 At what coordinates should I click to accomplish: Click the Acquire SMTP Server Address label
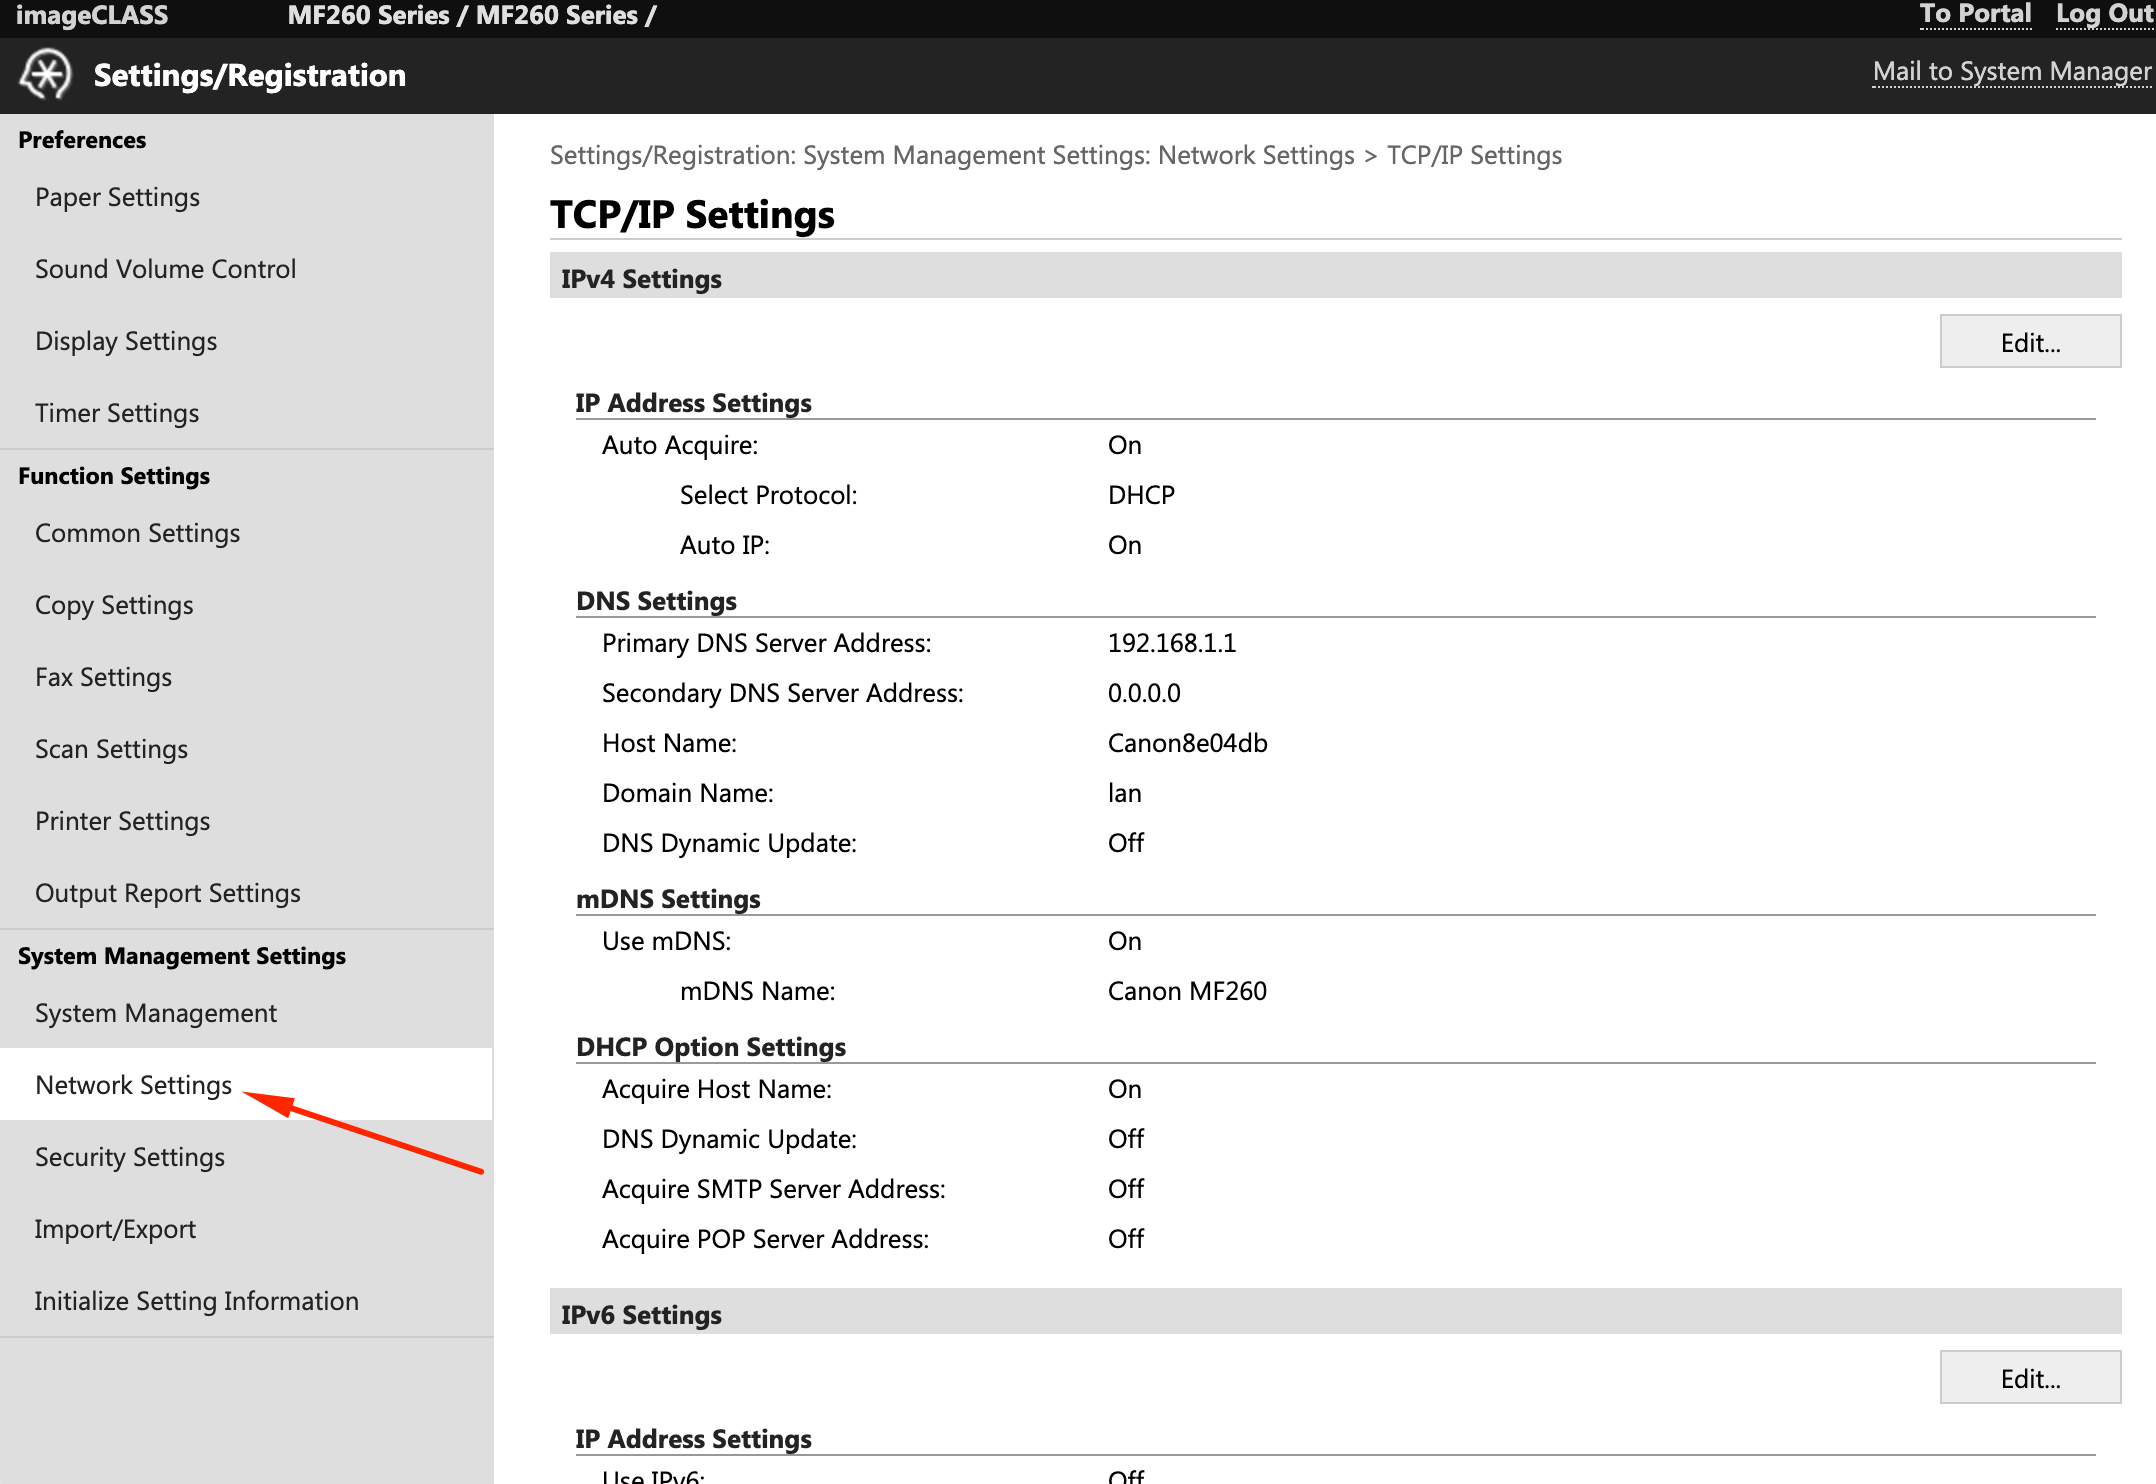(774, 1189)
